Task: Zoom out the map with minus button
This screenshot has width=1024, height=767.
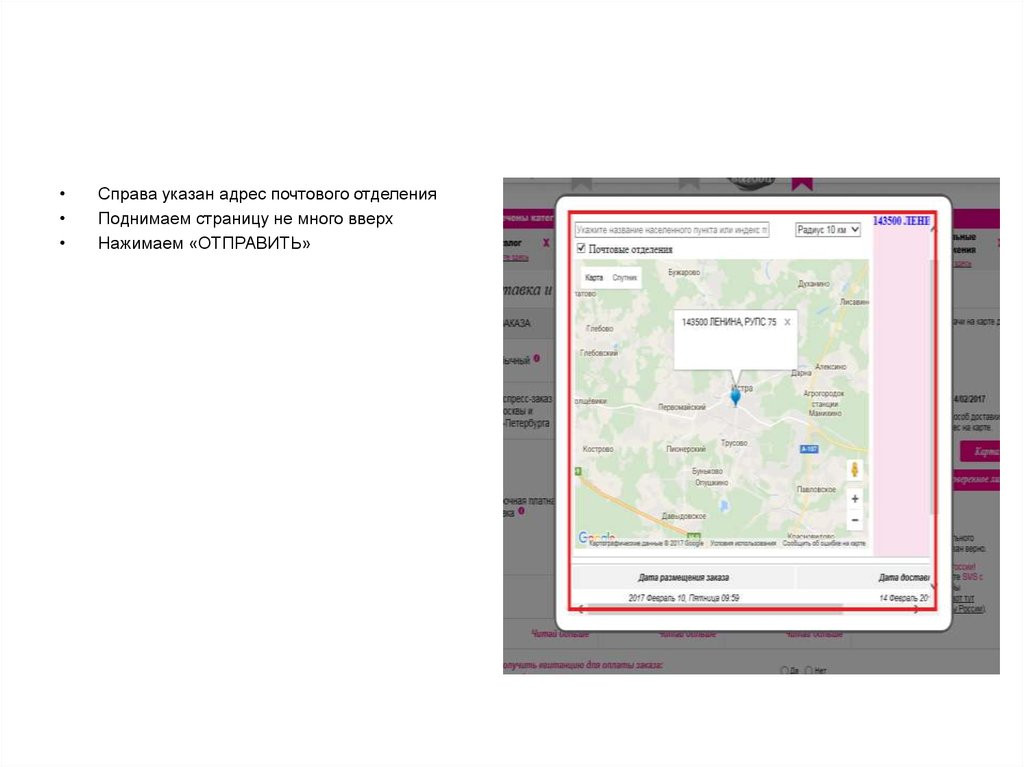Action: pyautogui.click(x=854, y=520)
